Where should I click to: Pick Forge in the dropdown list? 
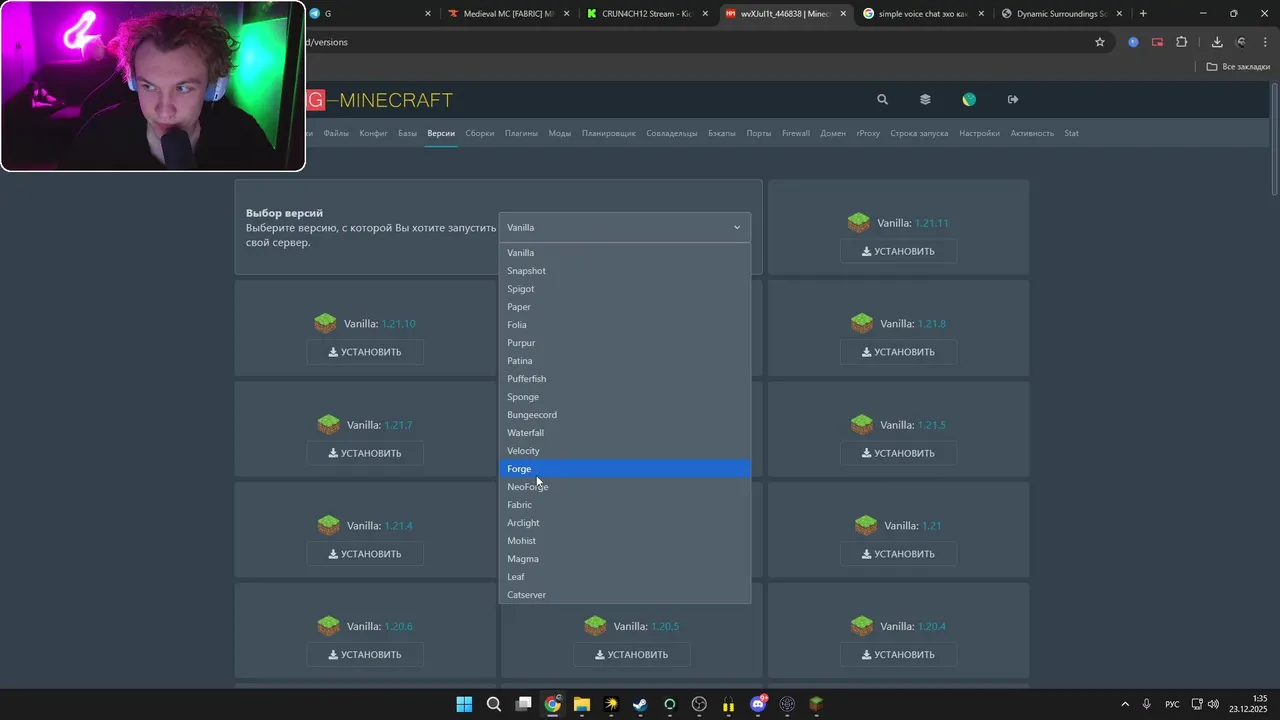pyautogui.click(x=624, y=469)
